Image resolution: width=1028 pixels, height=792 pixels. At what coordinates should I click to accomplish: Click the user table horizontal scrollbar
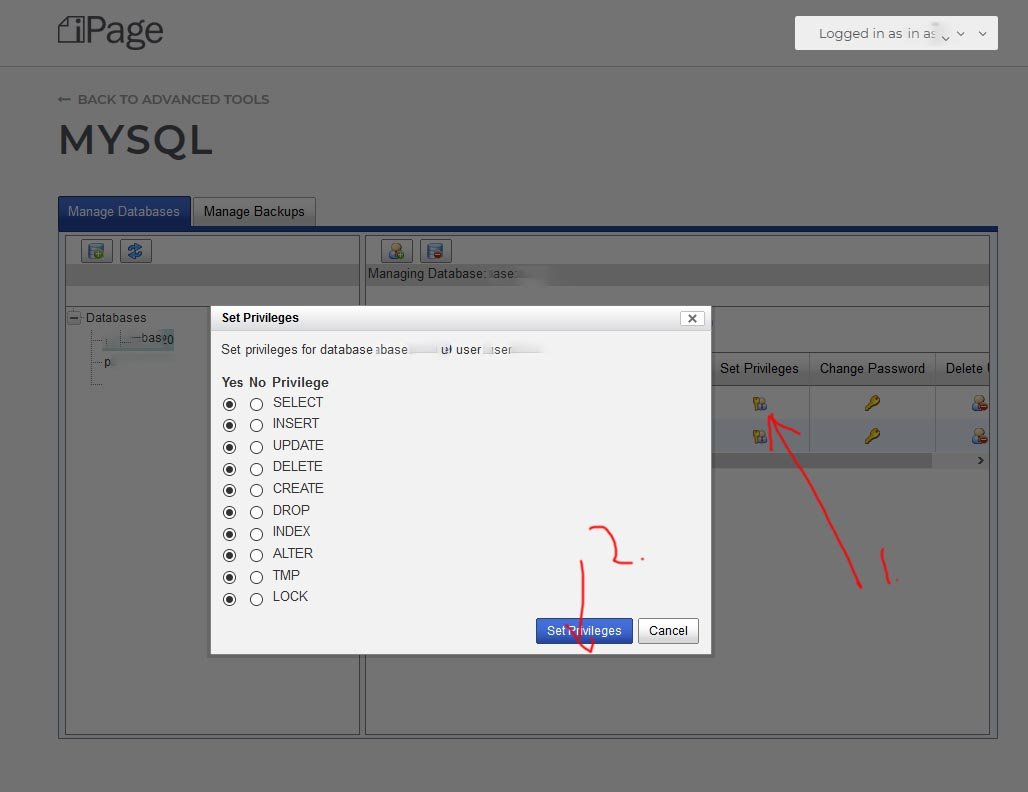pos(822,460)
